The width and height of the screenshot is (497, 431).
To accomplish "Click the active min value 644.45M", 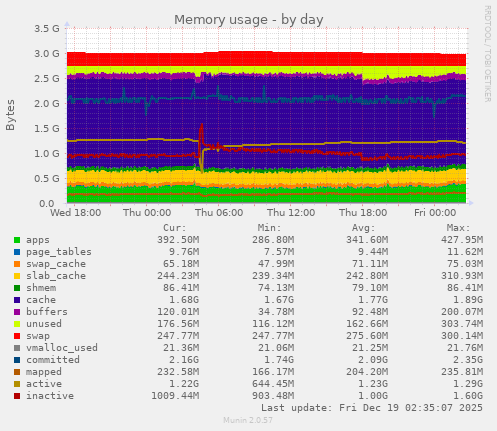I will pyautogui.click(x=273, y=384).
